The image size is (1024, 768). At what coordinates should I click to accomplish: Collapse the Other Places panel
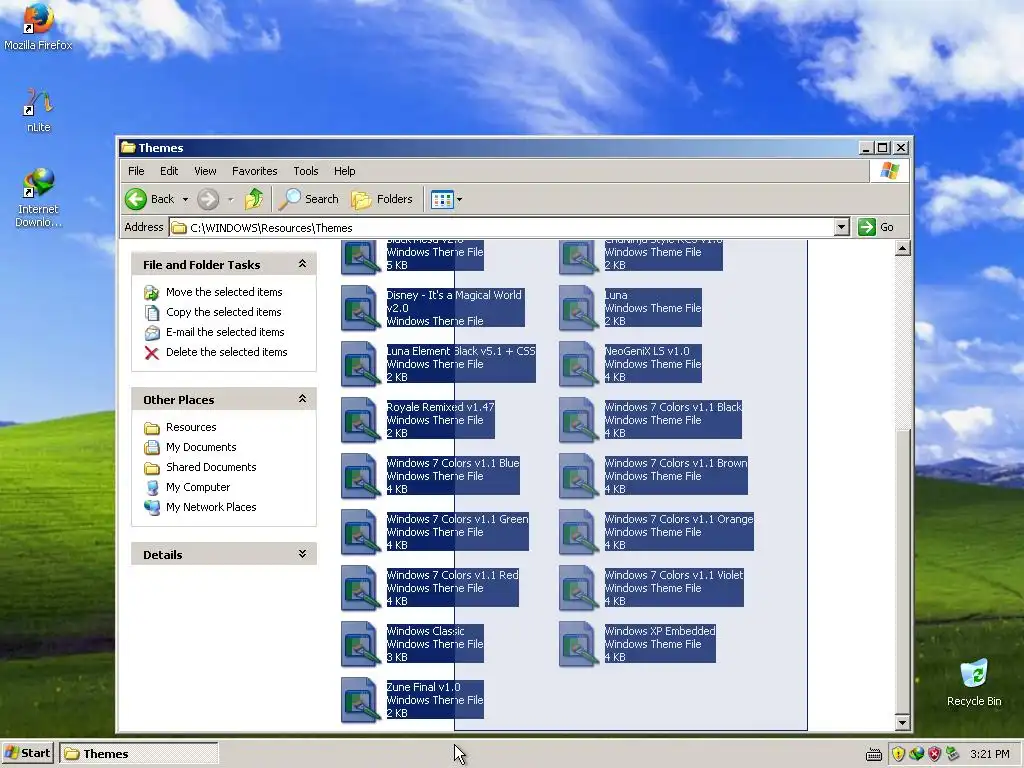(x=302, y=399)
